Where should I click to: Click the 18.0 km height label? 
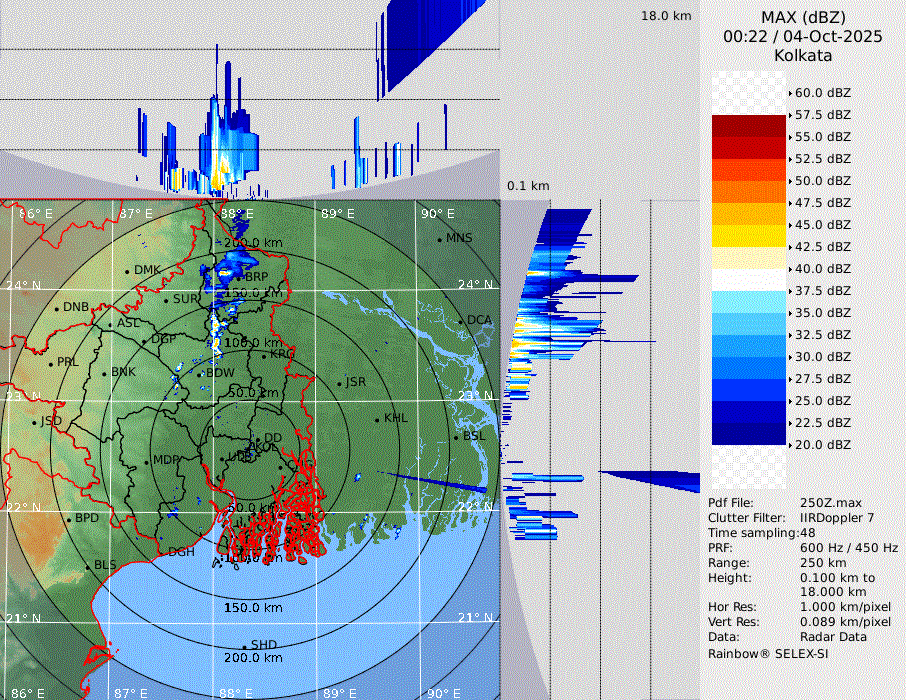click(x=666, y=16)
